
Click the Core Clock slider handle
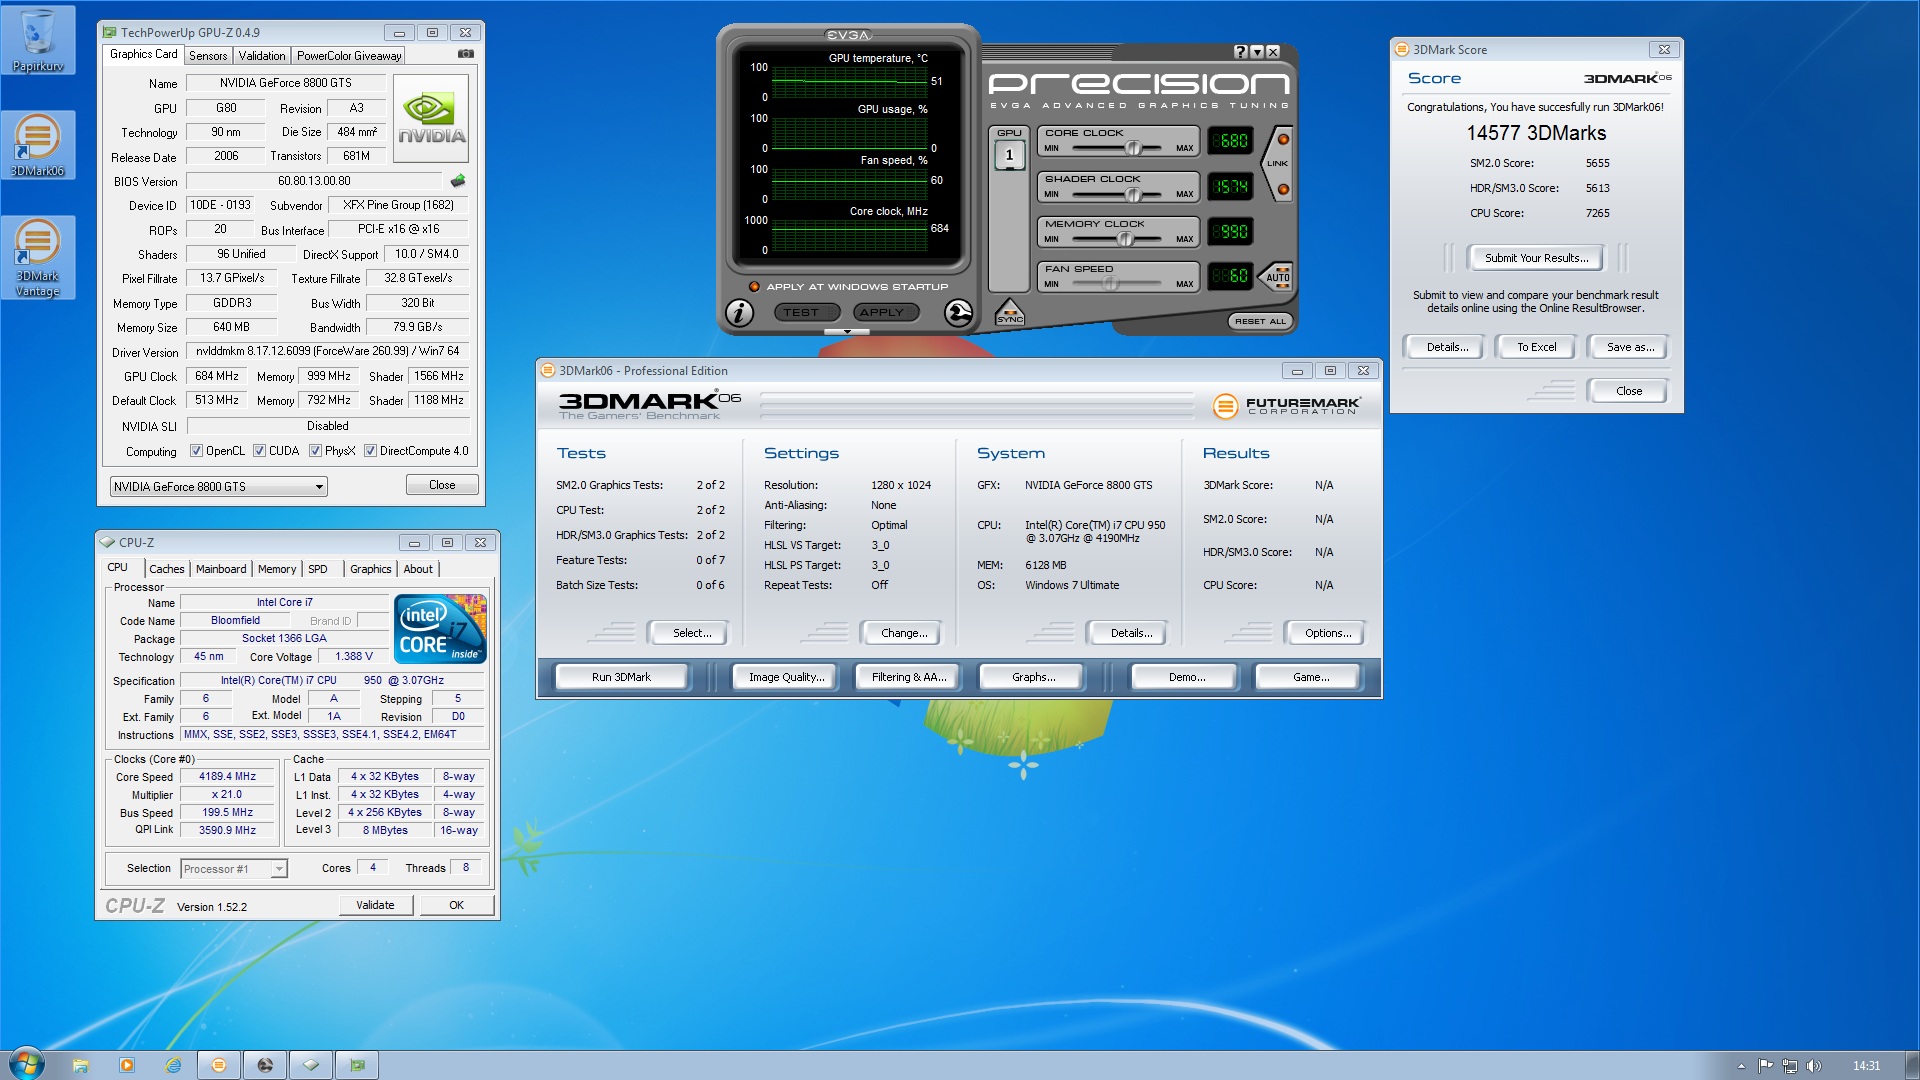click(x=1134, y=148)
